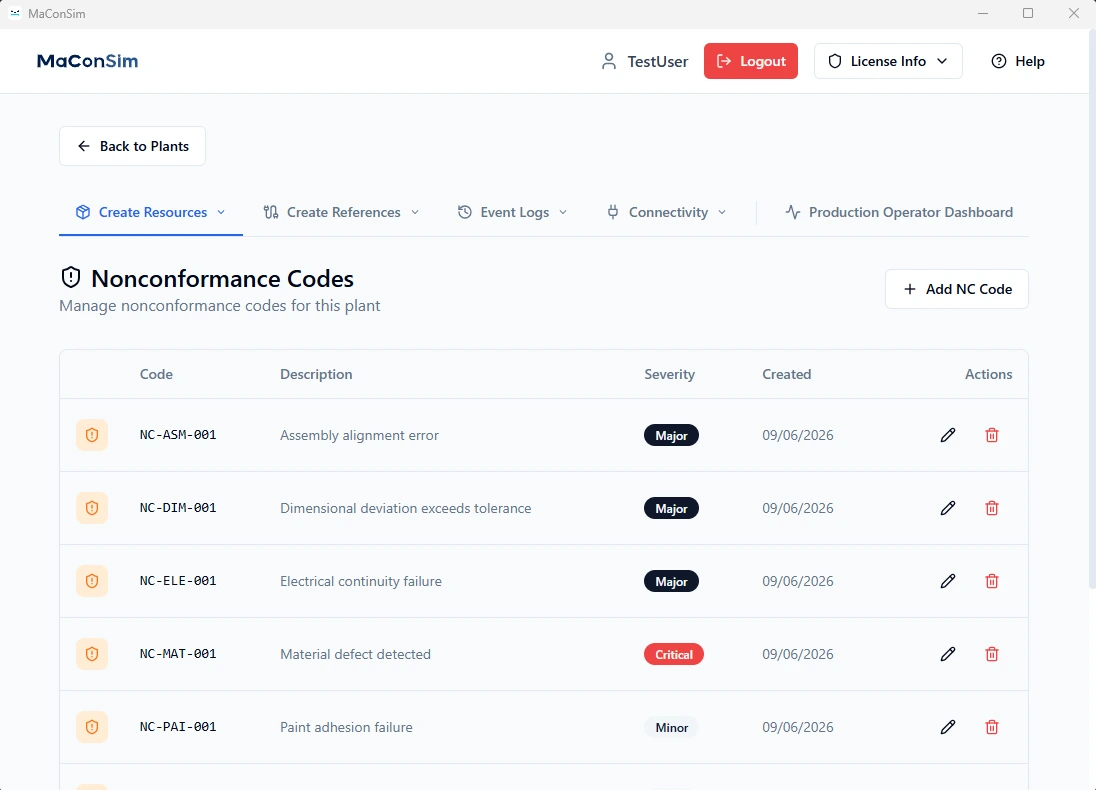Select the NC-DIM-001 code text
This screenshot has width=1096, height=790.
coord(178,508)
